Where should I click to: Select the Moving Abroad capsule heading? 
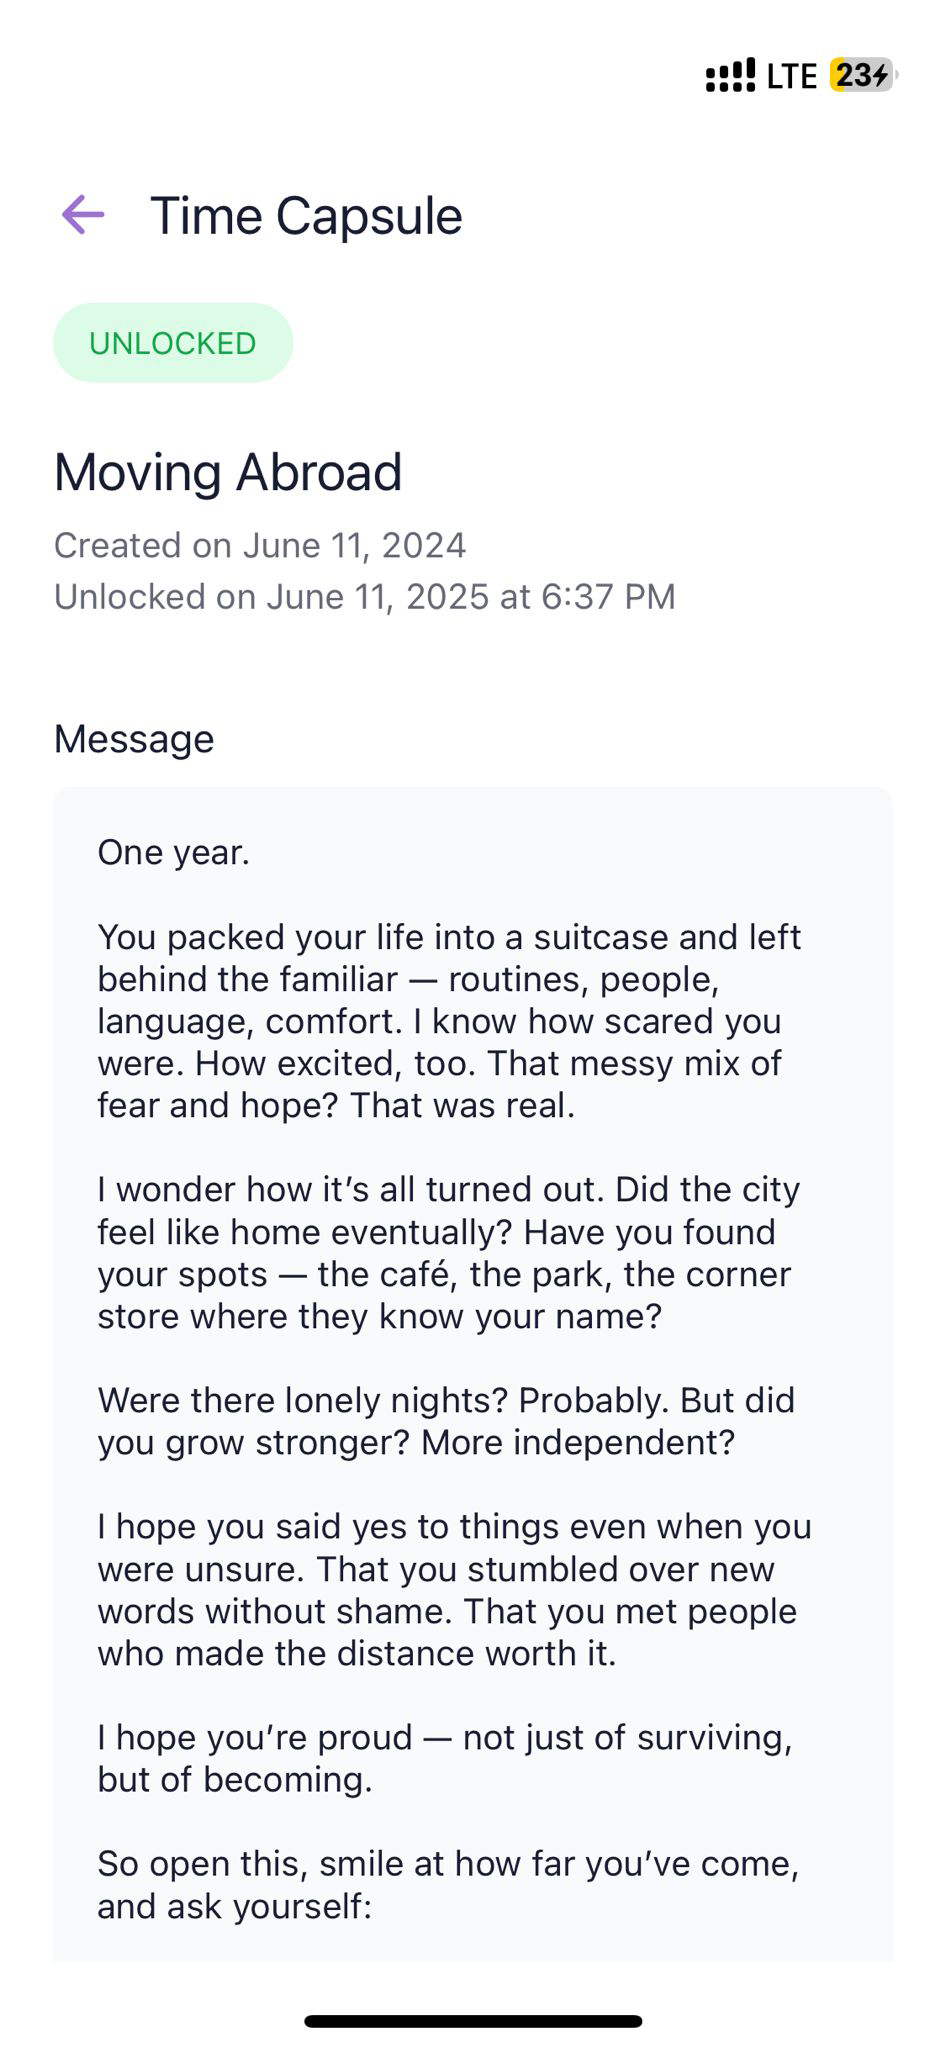(228, 472)
